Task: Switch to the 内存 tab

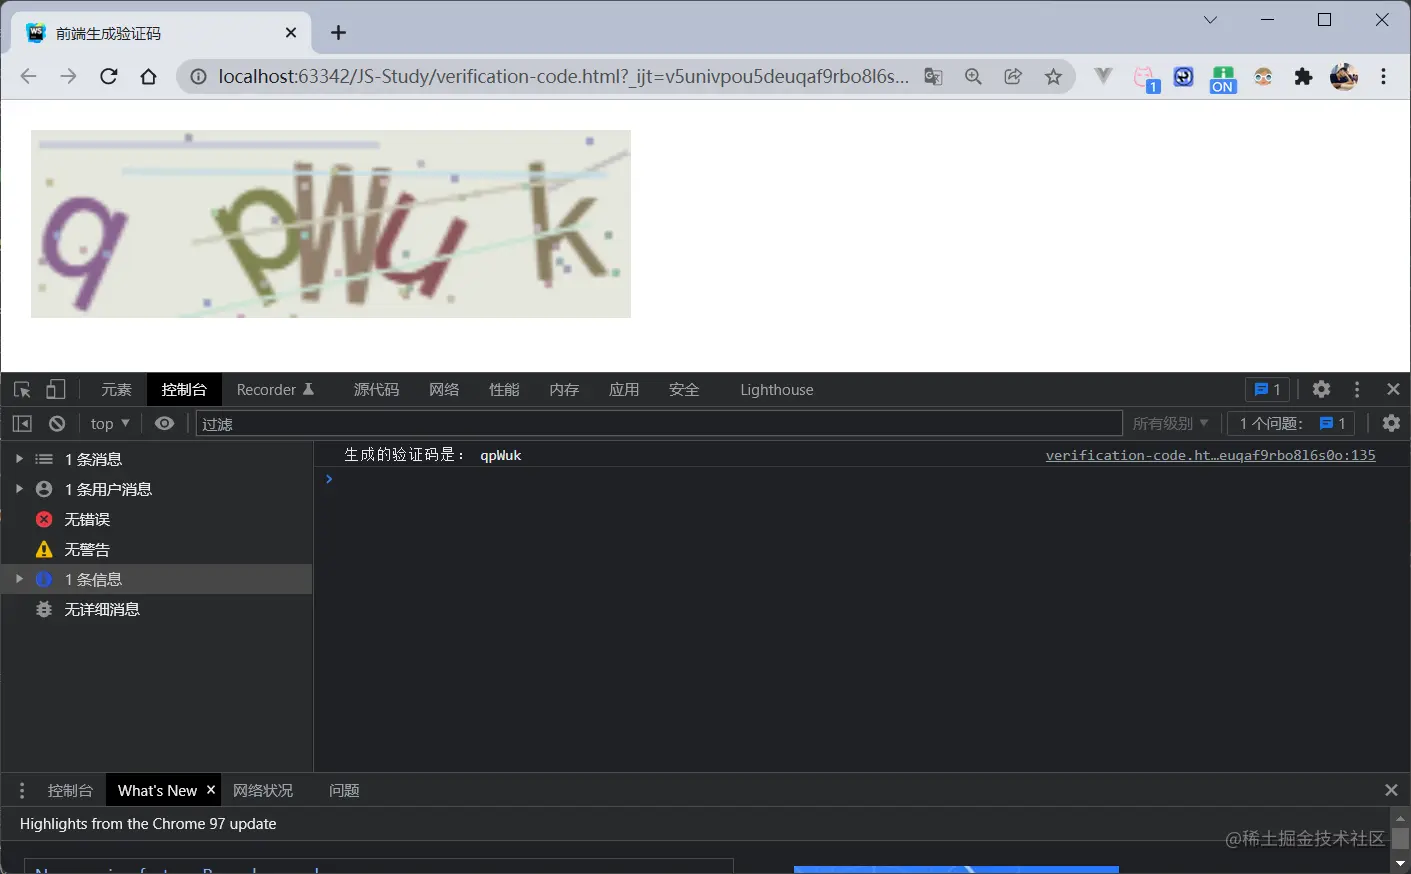Action: [564, 390]
